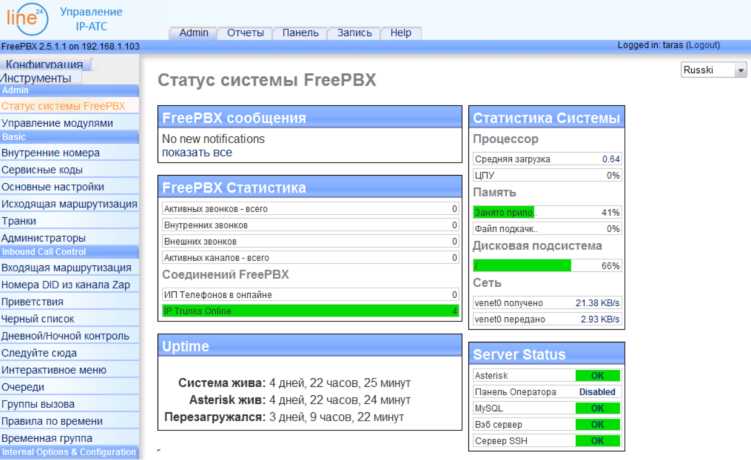Open the Admin tab
This screenshot has width=751, height=460.
tap(193, 33)
